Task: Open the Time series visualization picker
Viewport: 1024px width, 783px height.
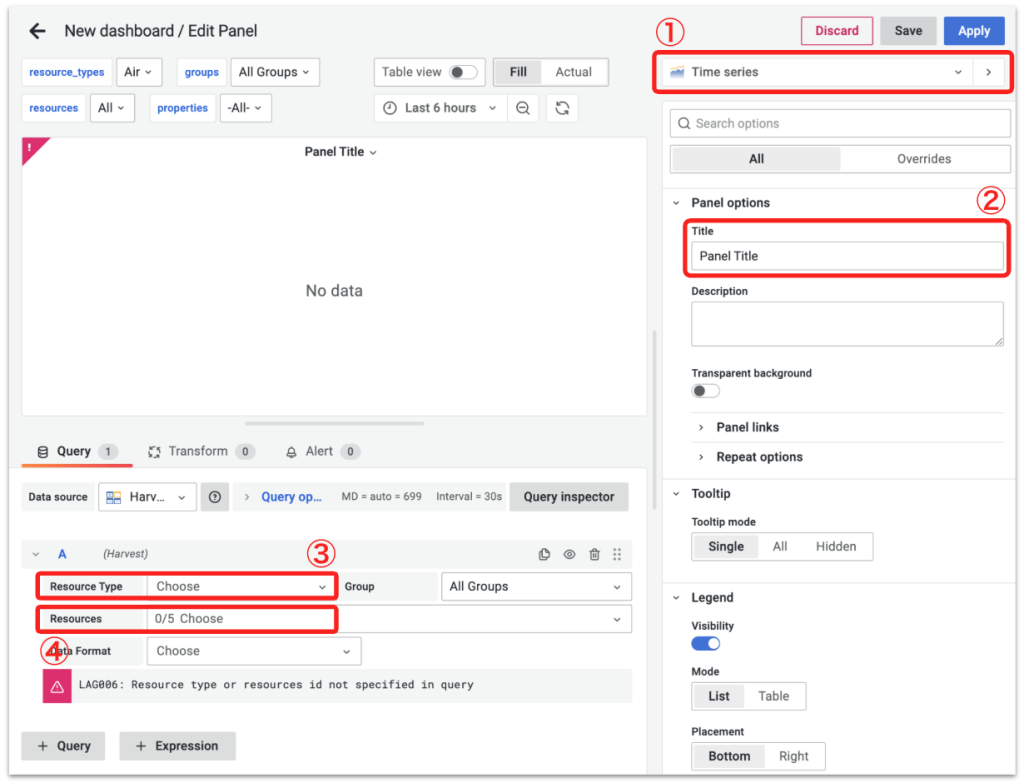Action: 818,72
